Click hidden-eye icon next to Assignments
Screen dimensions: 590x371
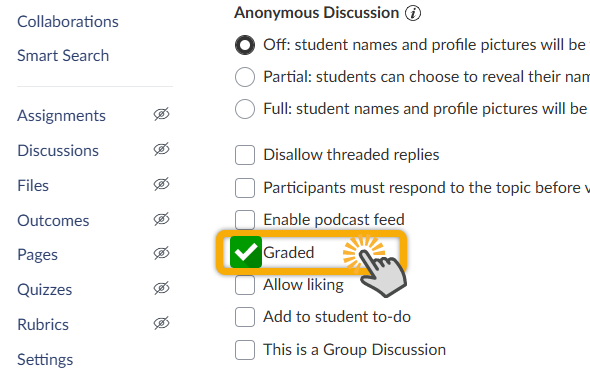pos(161,114)
